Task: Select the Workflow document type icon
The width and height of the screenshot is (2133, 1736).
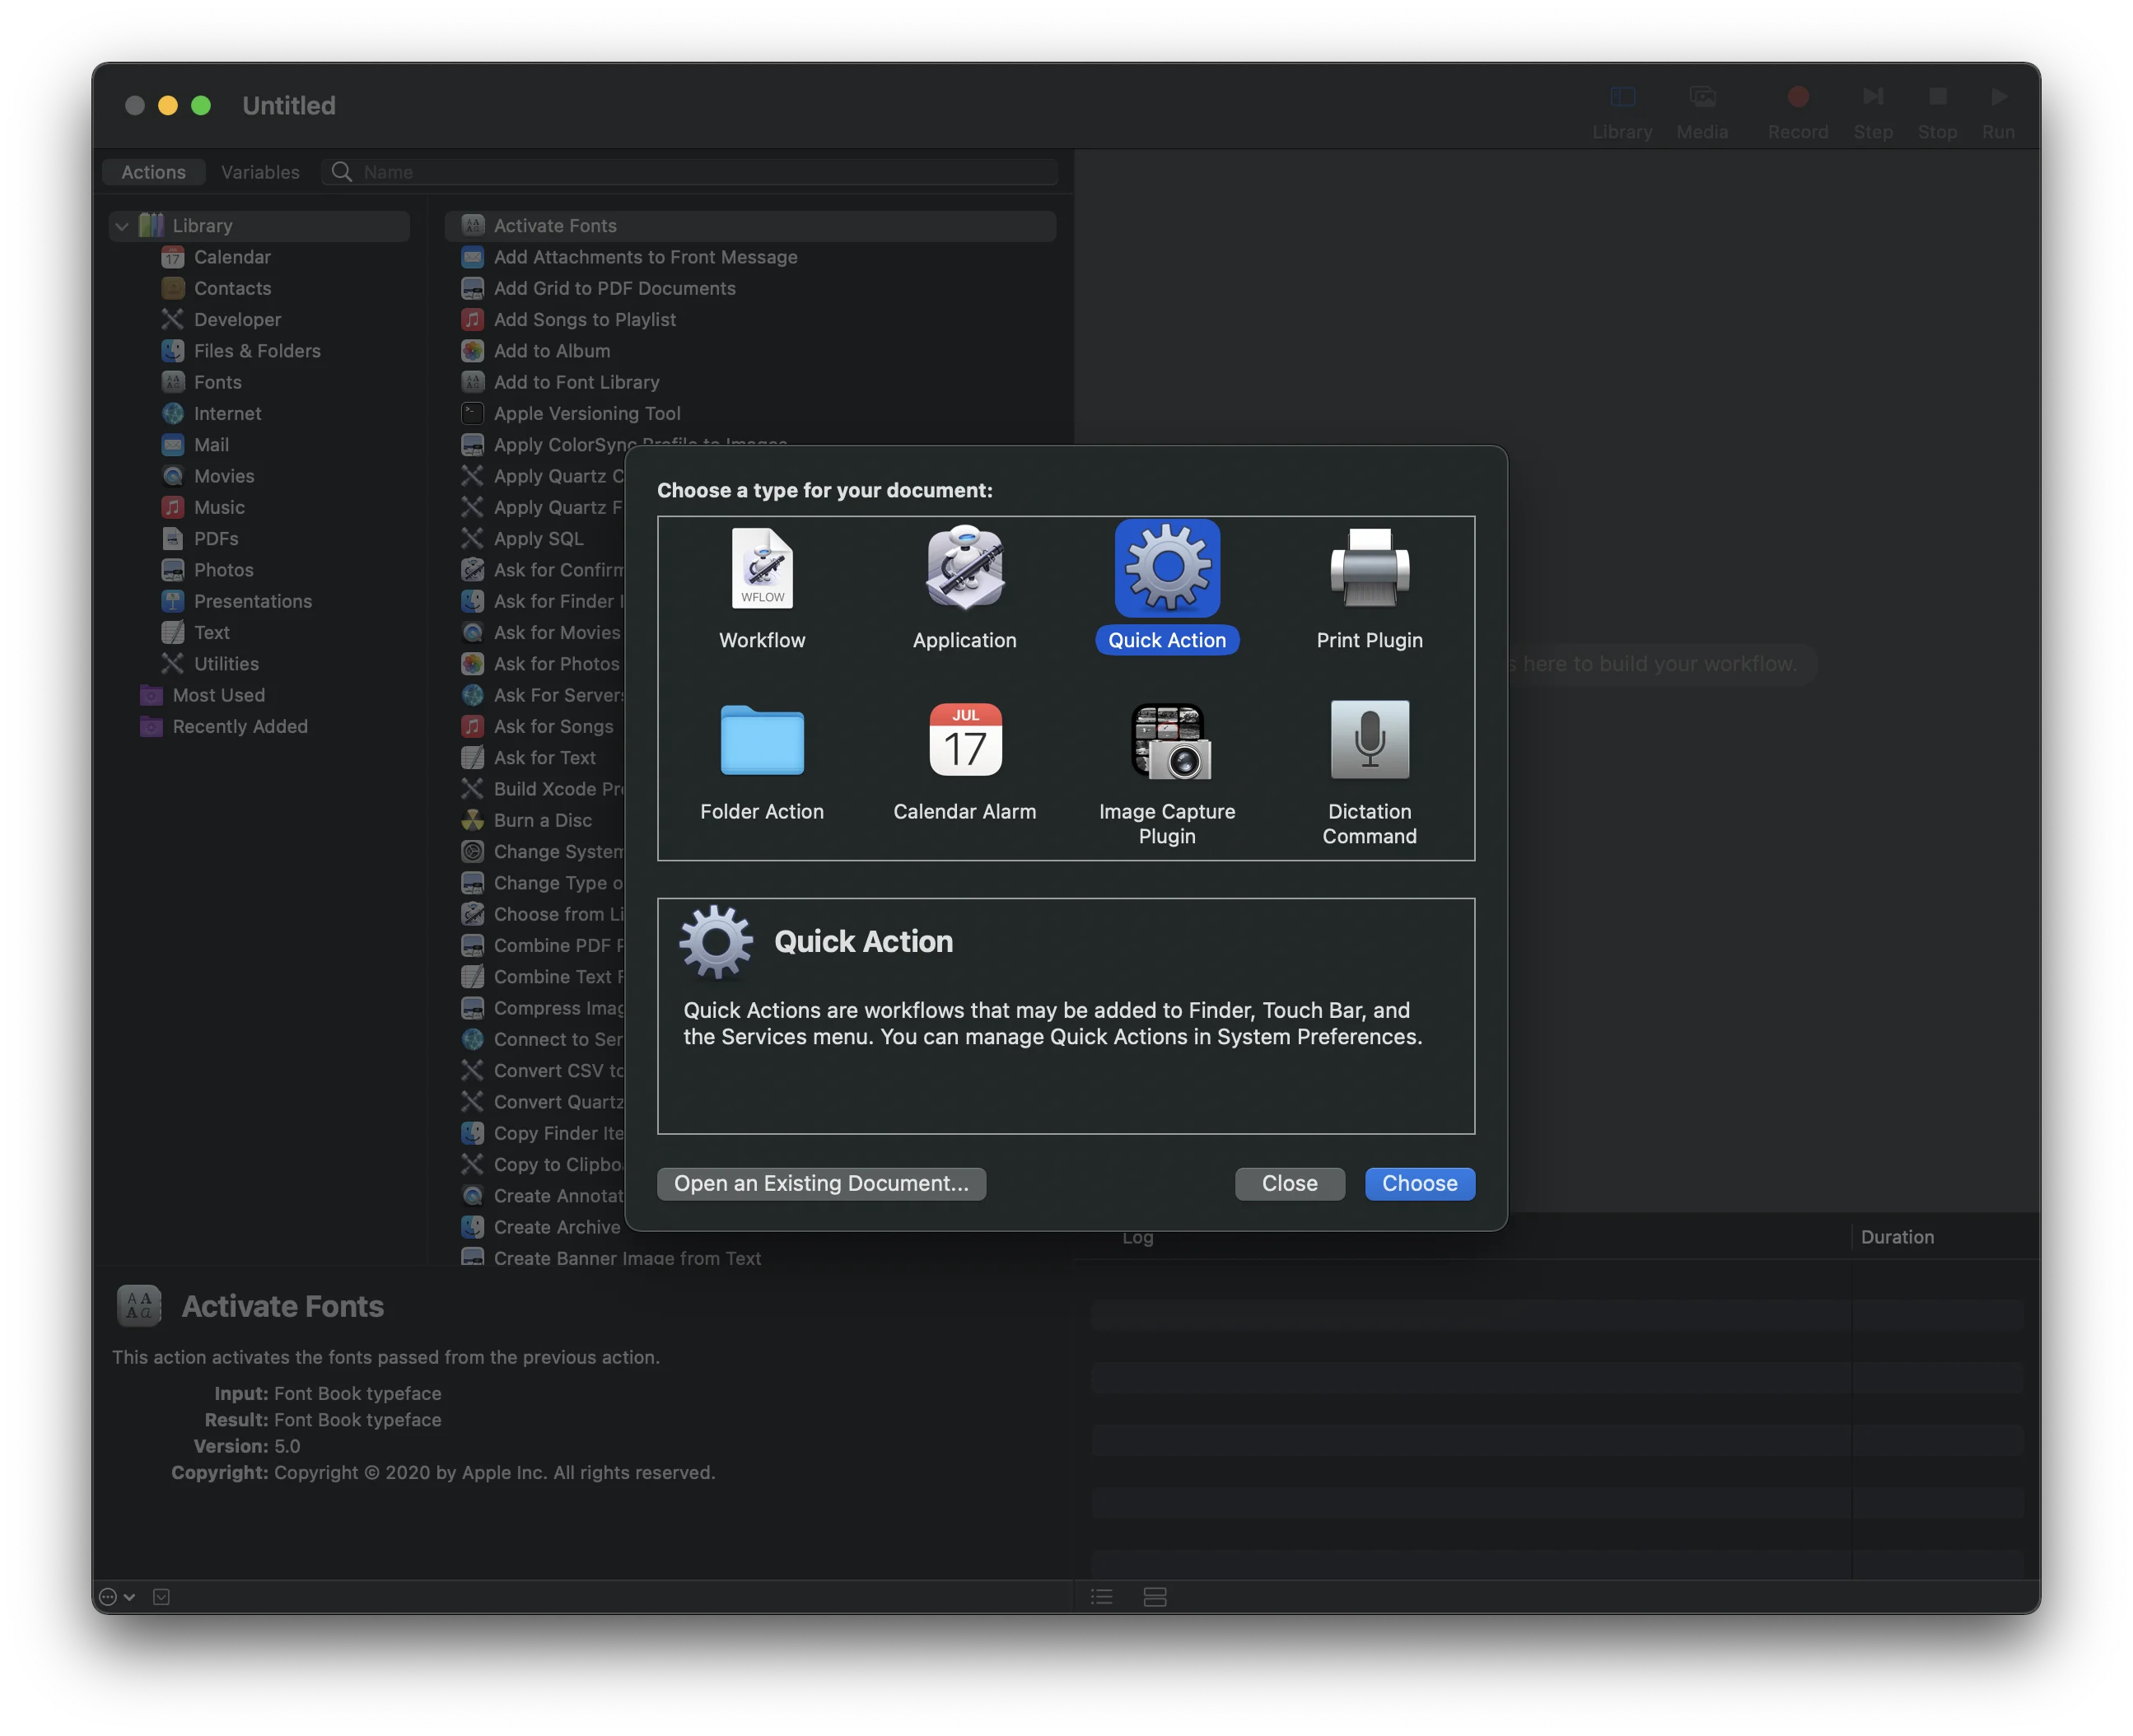Action: point(761,570)
